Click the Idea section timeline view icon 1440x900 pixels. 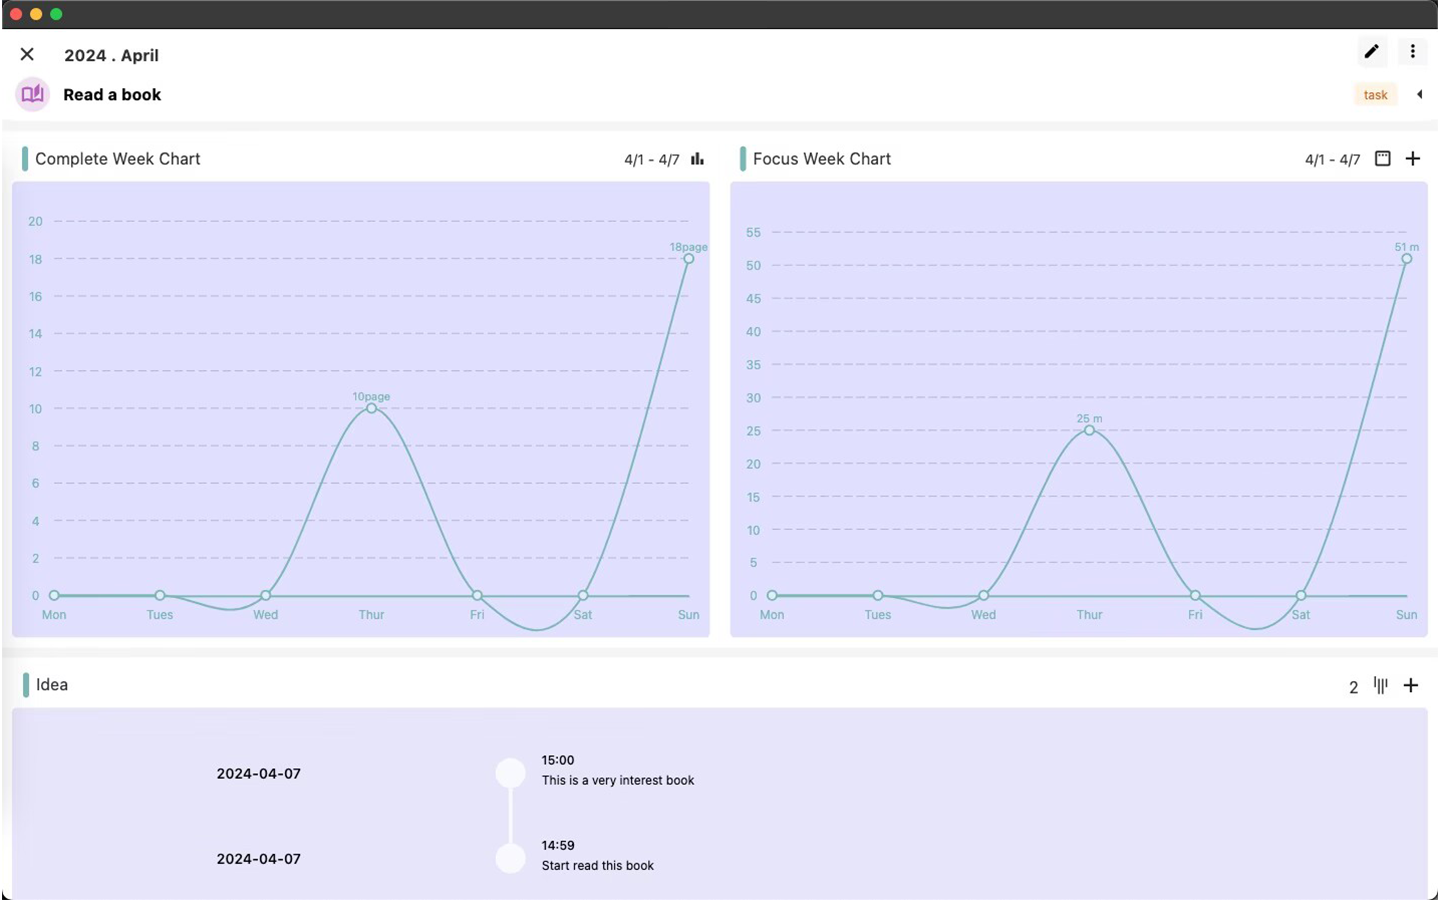[1380, 685]
